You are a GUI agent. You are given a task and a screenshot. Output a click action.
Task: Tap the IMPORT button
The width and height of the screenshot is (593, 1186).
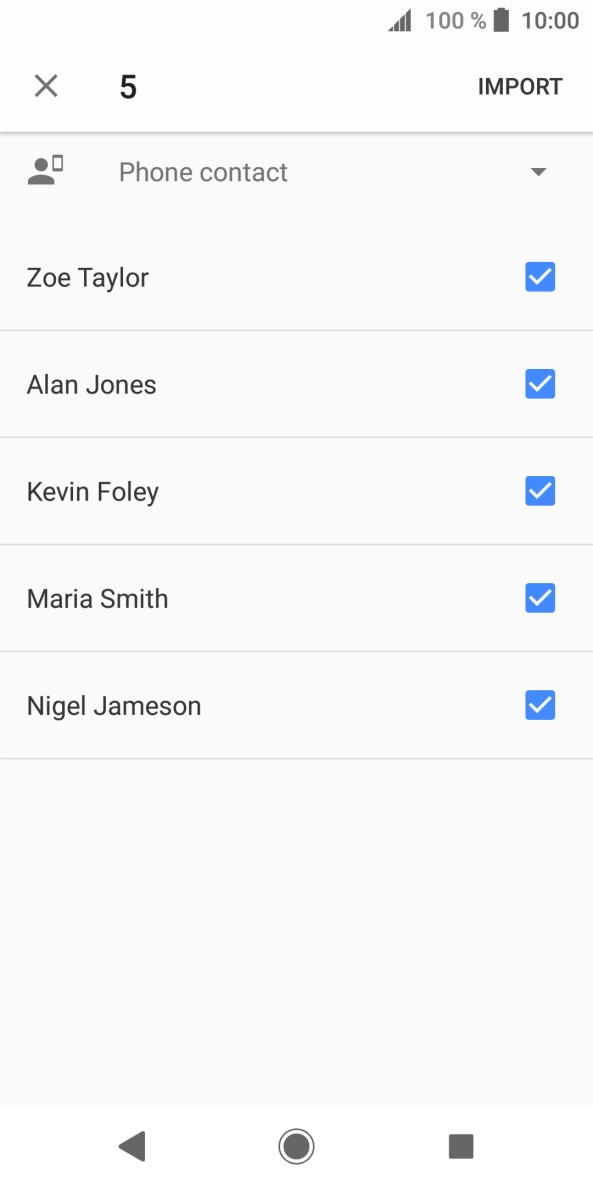pos(520,86)
